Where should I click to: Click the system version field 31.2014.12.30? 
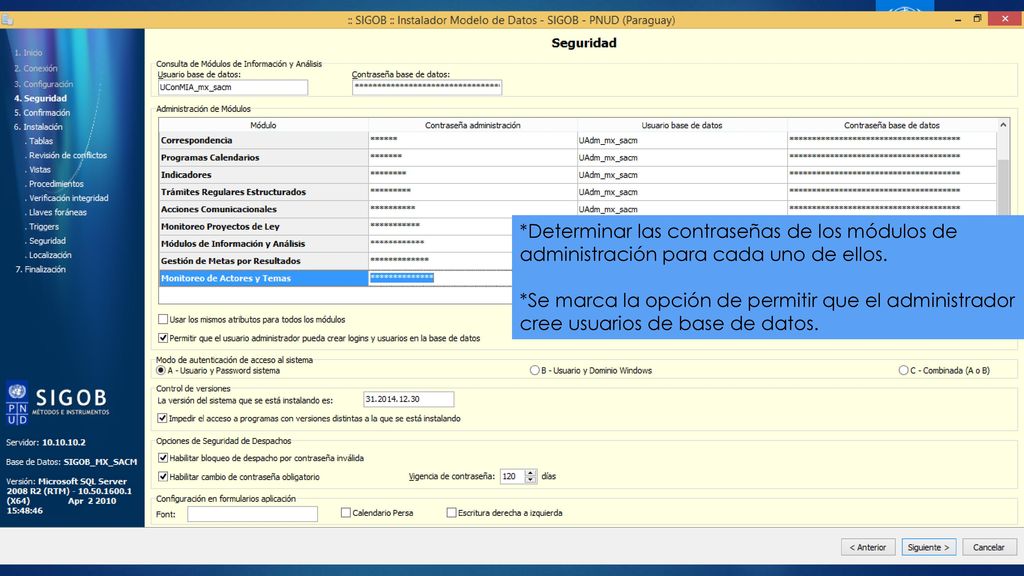coord(408,399)
